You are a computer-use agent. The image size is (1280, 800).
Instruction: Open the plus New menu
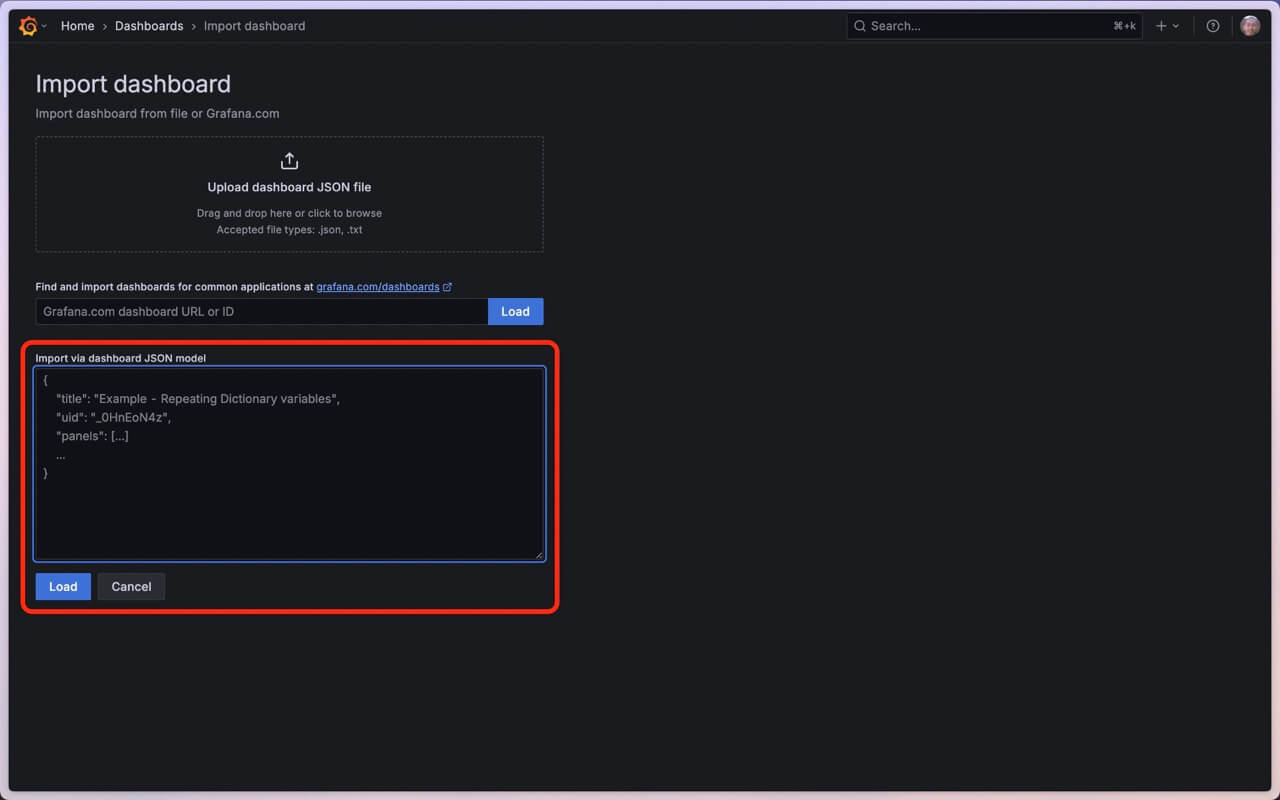[1167, 26]
